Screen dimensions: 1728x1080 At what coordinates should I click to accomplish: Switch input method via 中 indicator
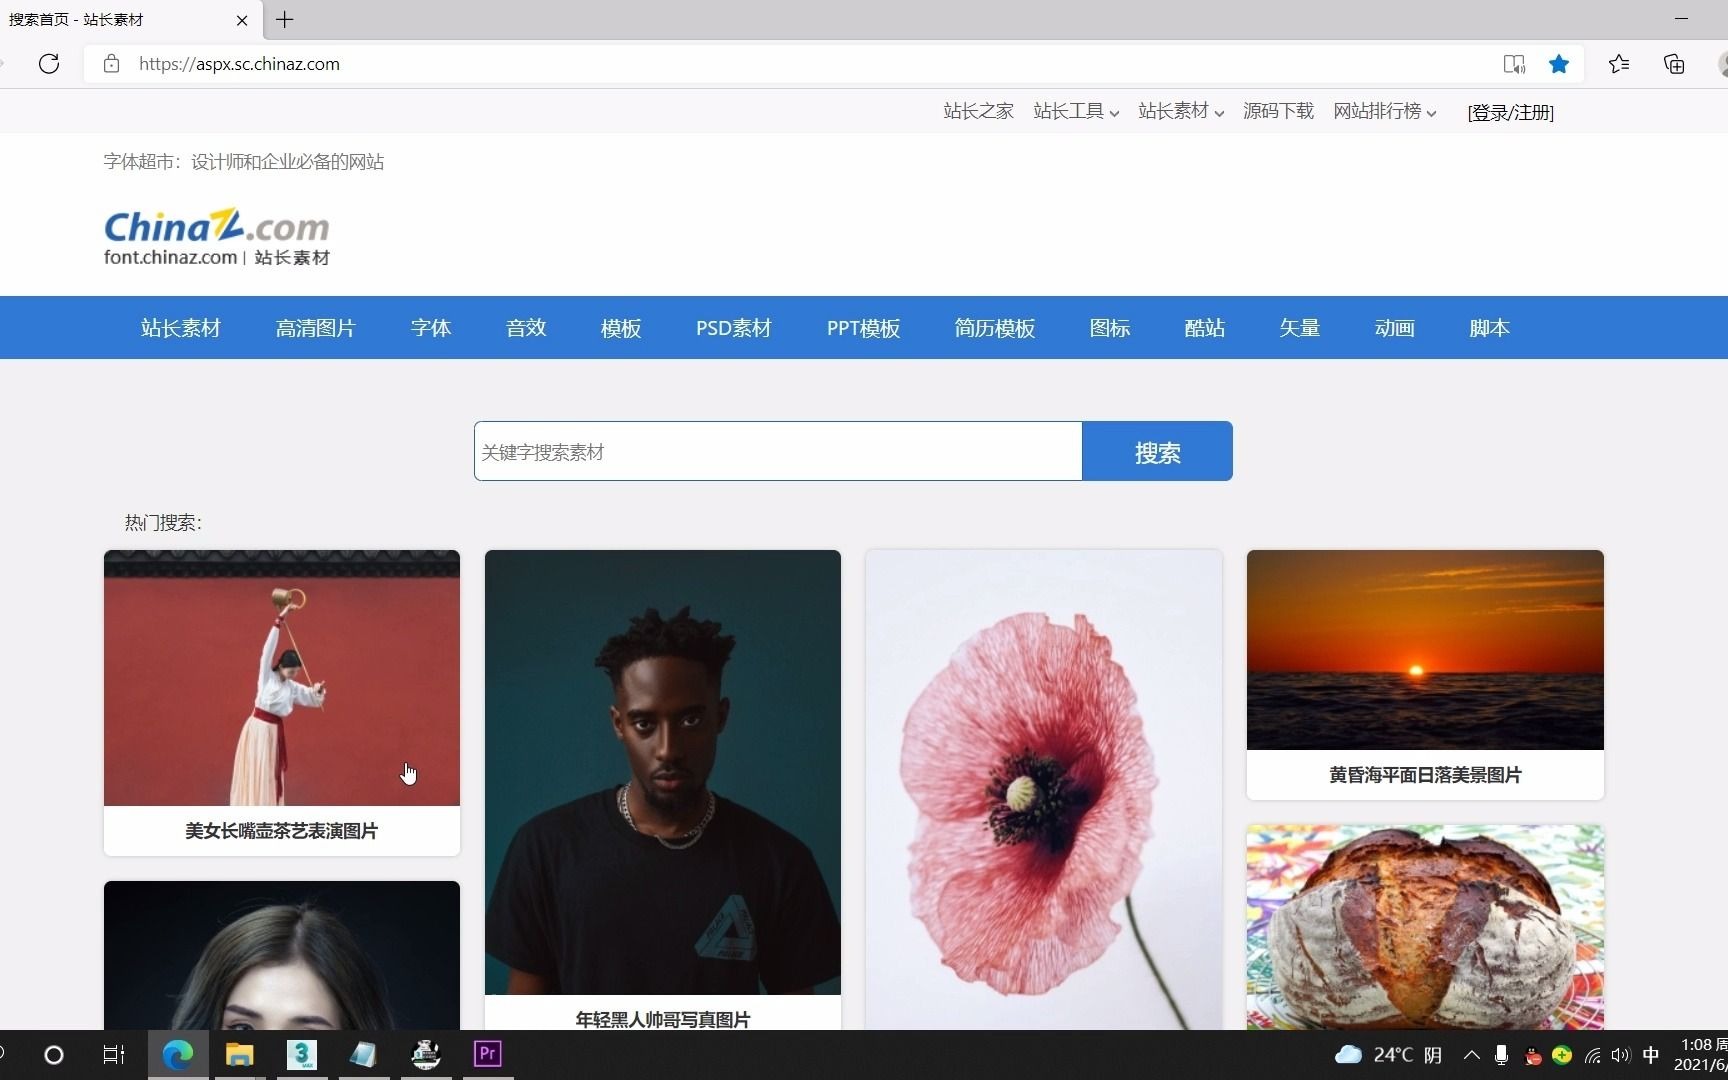[1652, 1055]
